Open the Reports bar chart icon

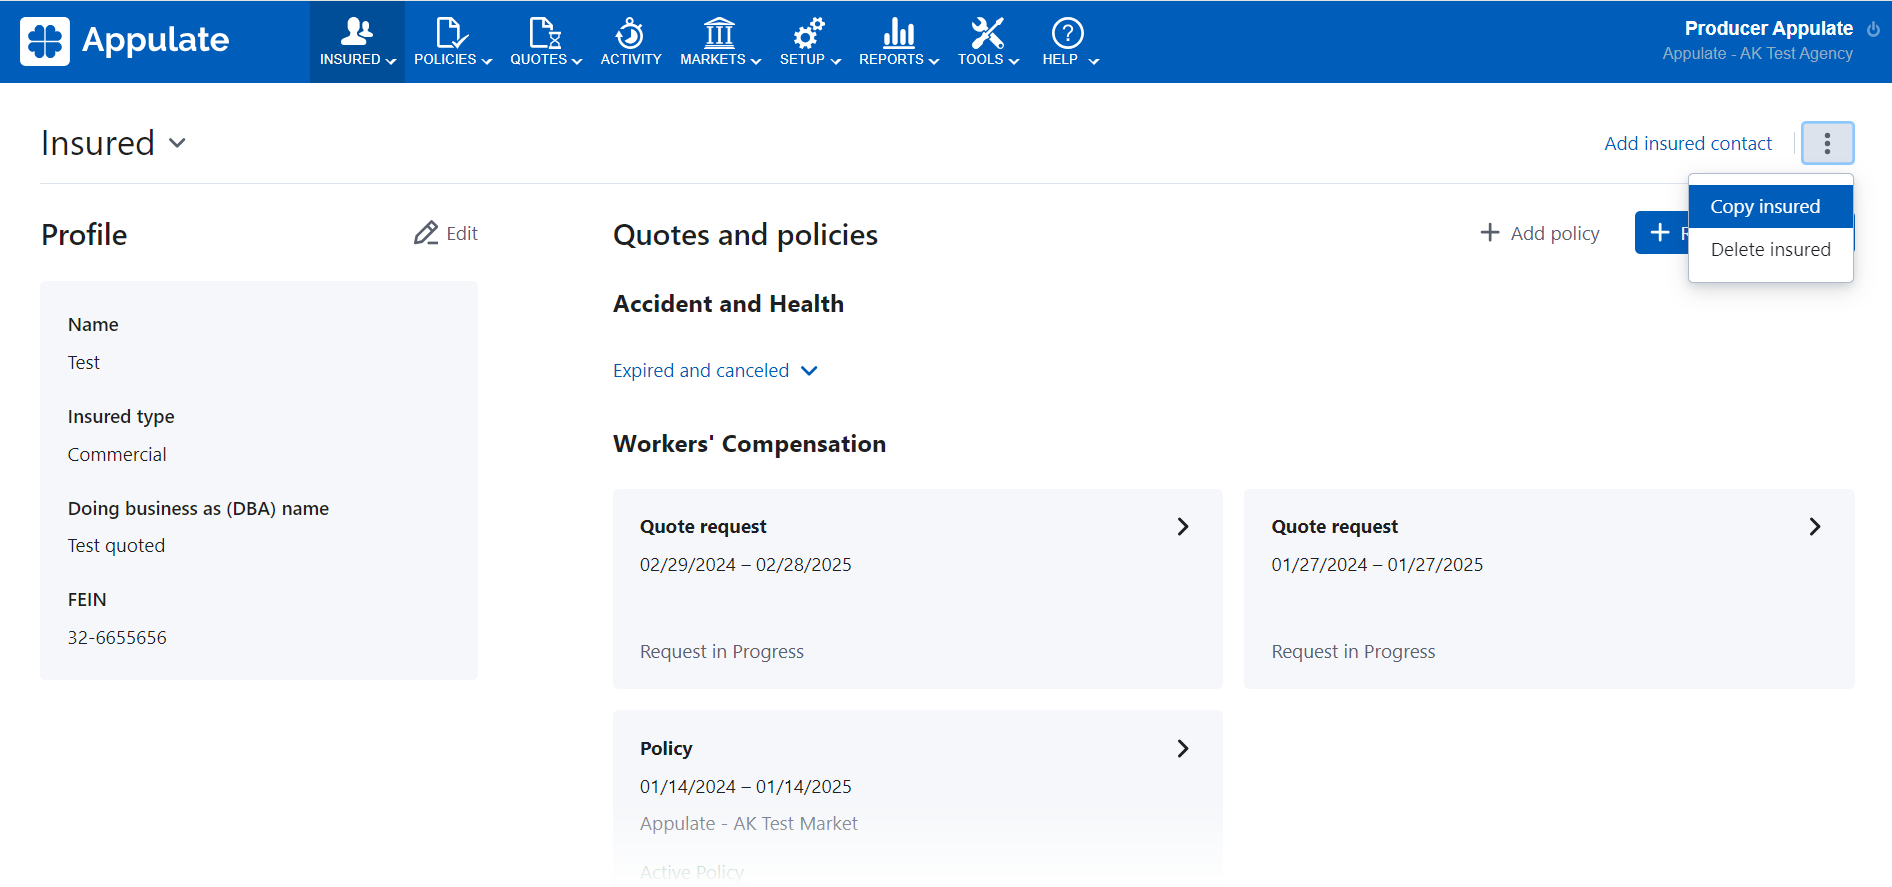point(898,33)
